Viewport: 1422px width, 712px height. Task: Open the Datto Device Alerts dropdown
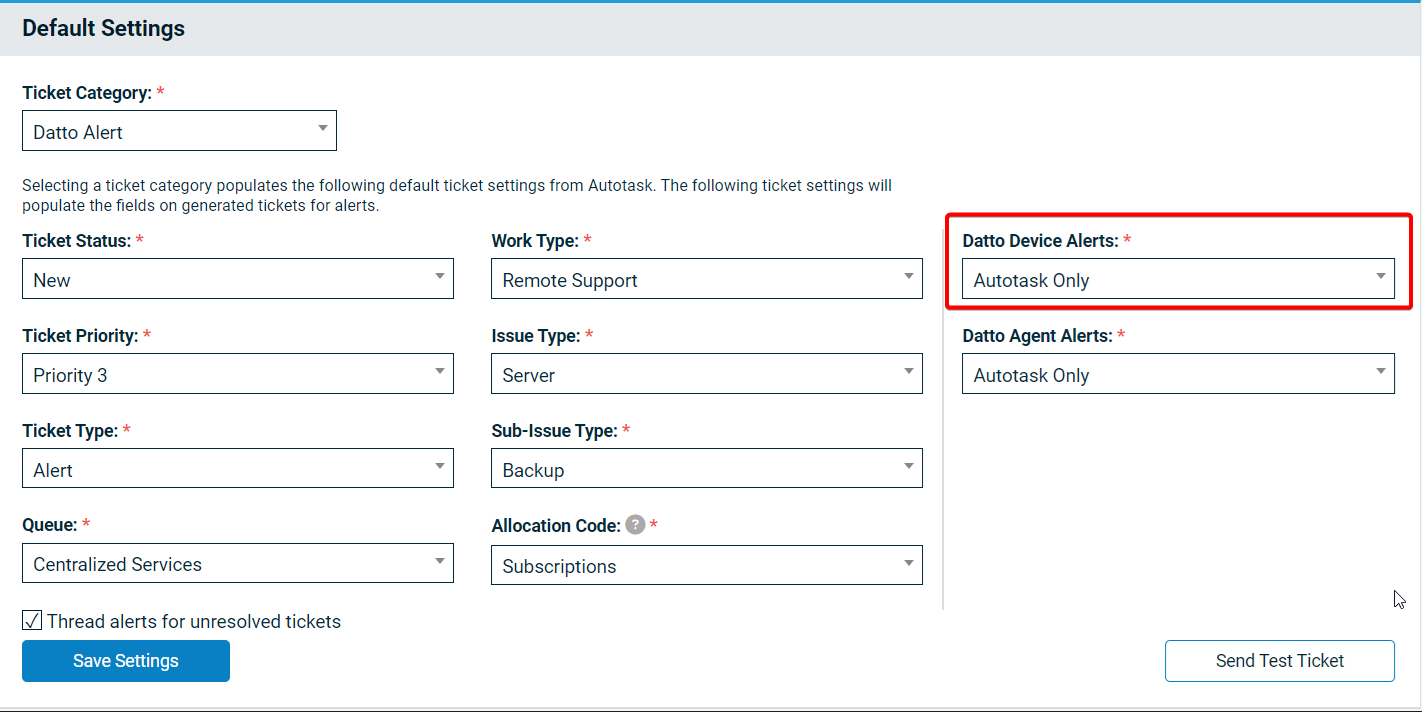tap(1178, 279)
